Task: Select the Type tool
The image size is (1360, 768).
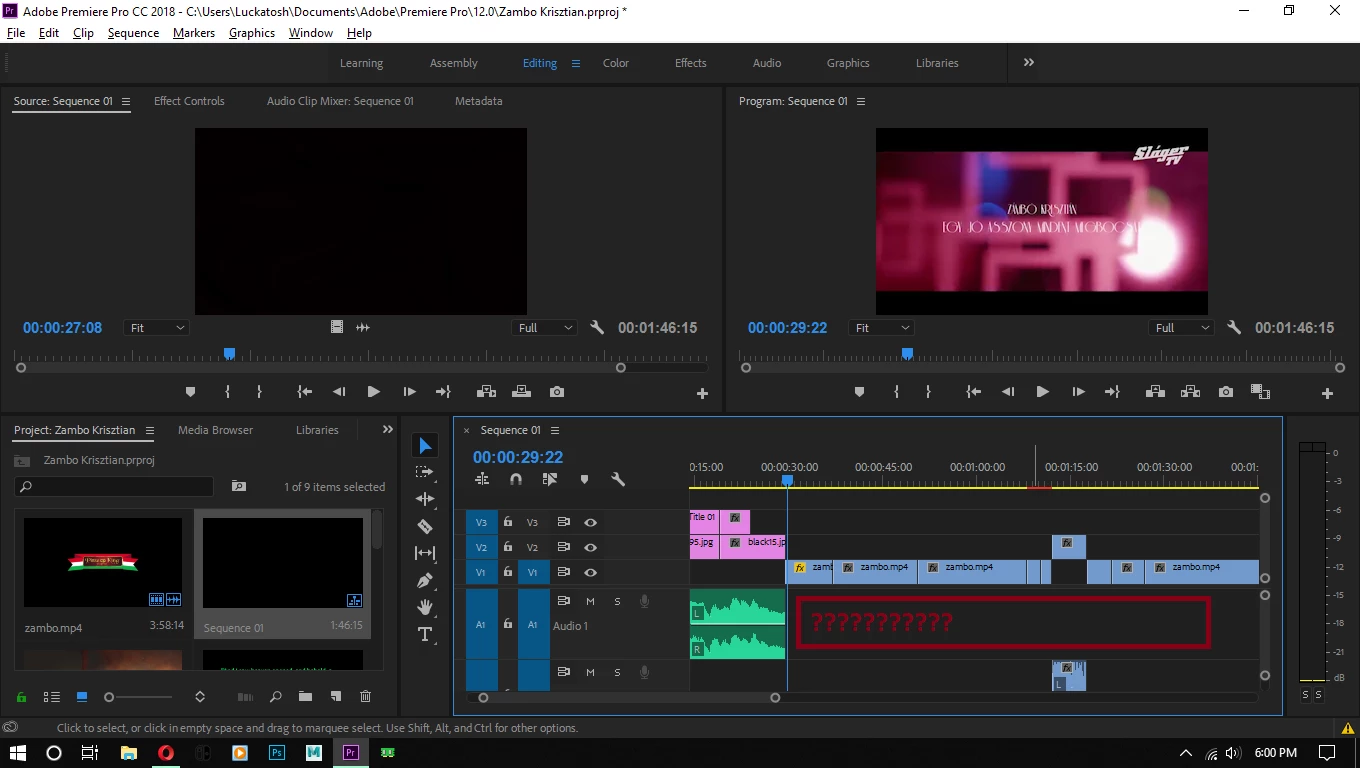Action: tap(425, 634)
